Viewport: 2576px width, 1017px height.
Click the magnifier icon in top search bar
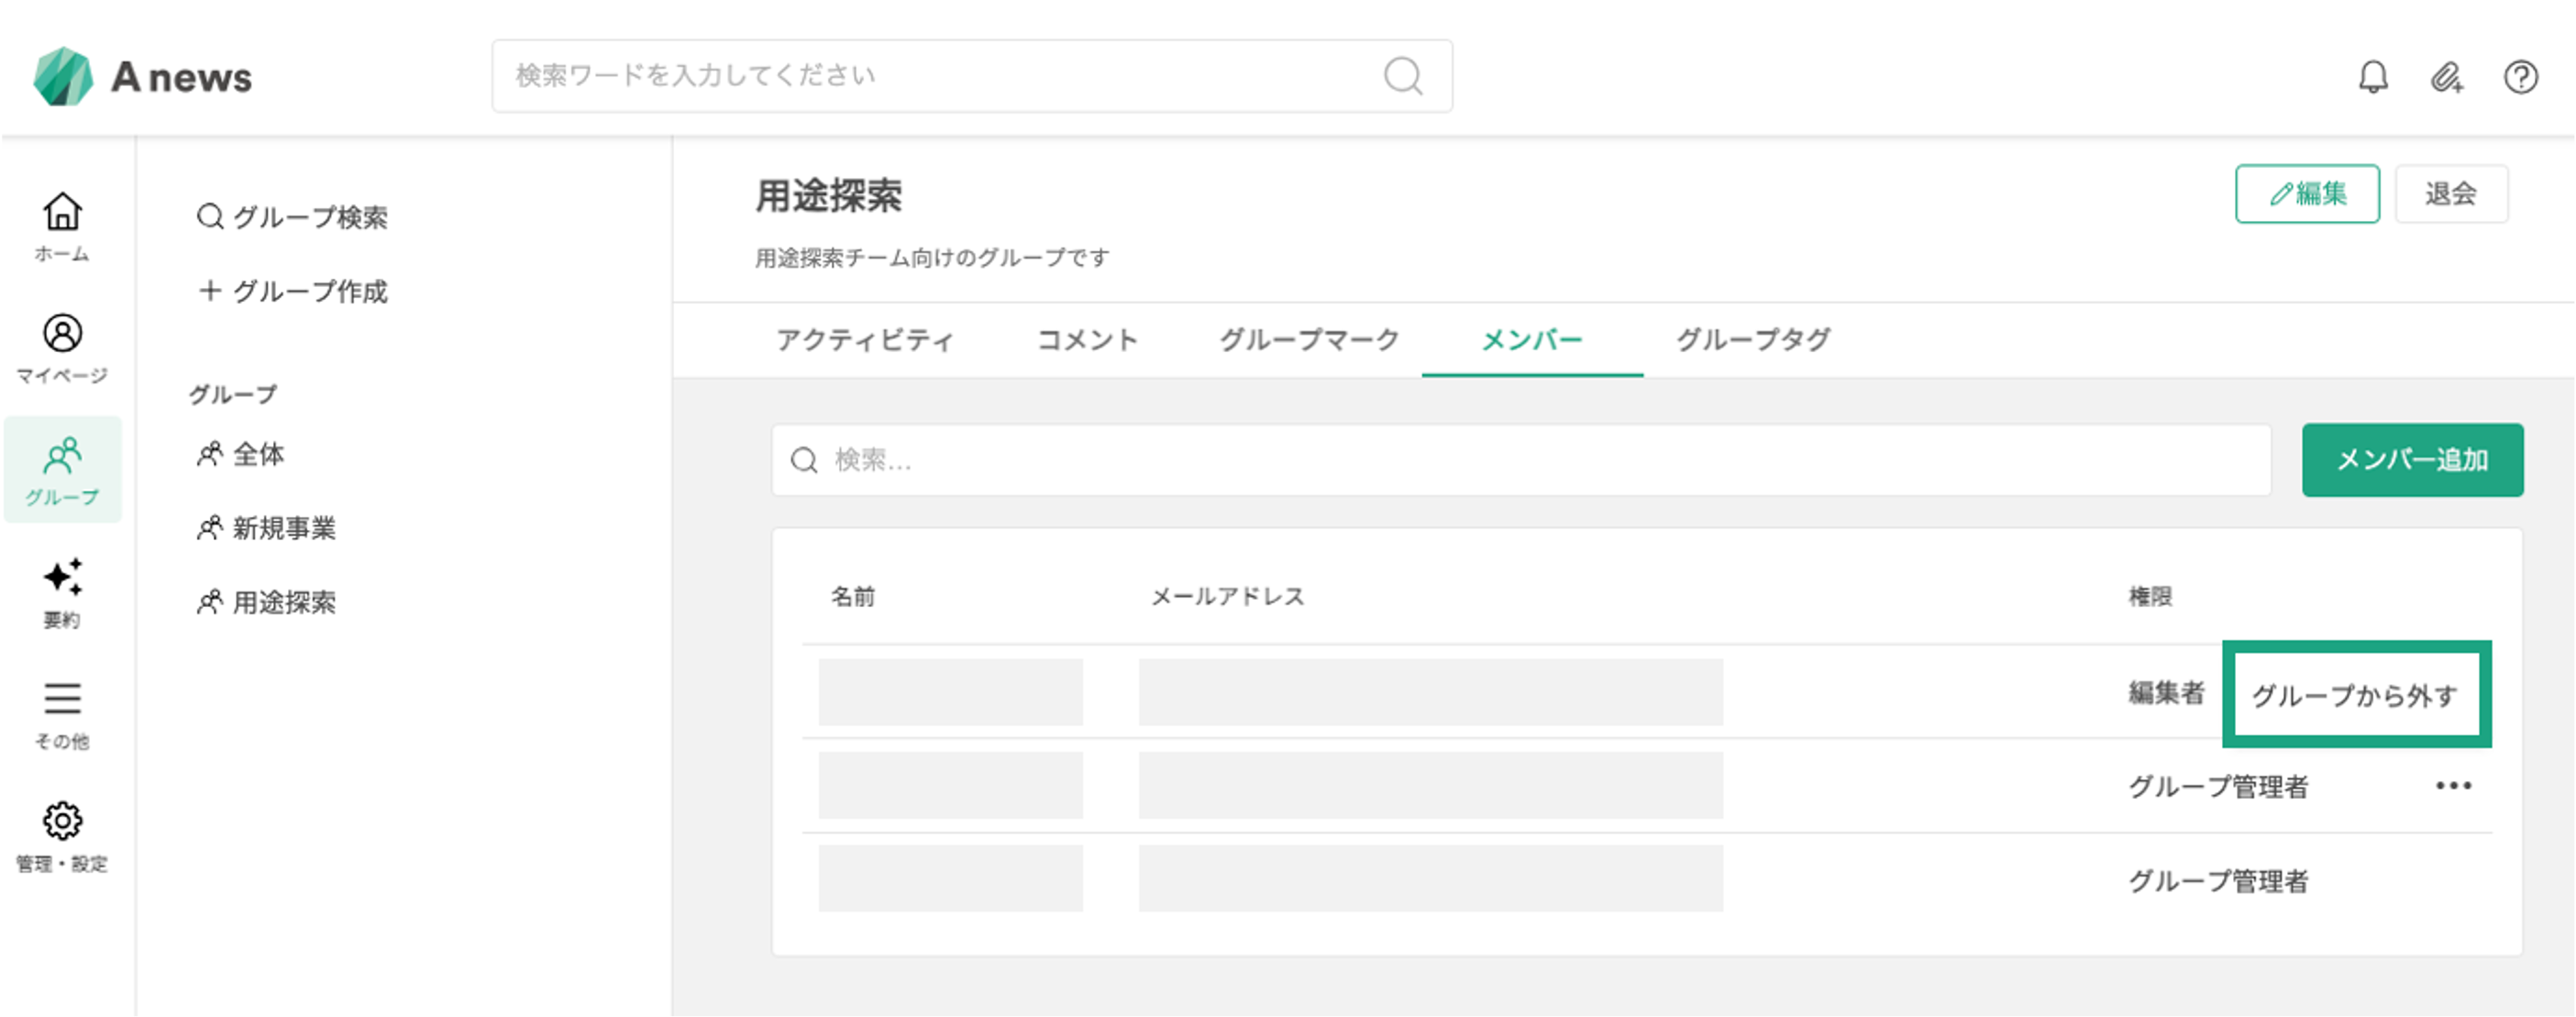point(1403,75)
